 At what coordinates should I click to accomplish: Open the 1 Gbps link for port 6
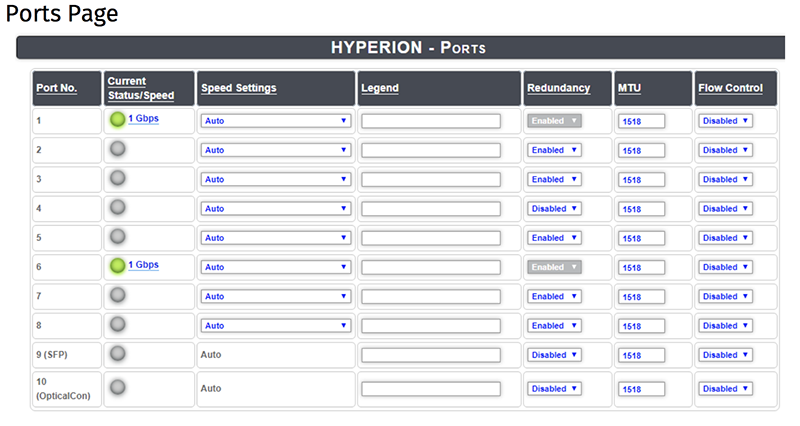click(x=143, y=265)
